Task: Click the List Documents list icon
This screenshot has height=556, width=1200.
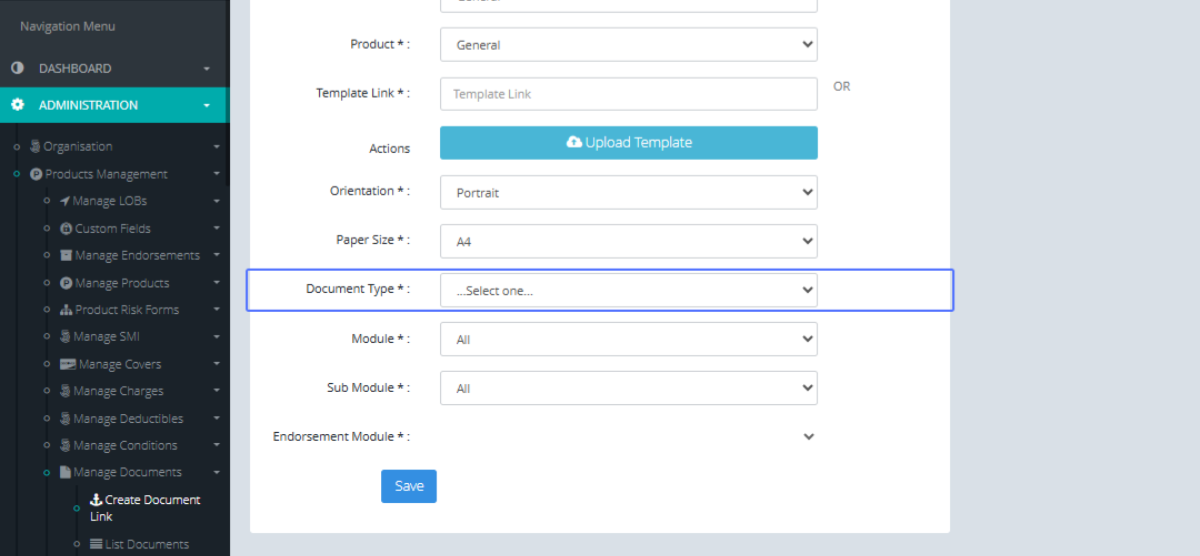Action: point(96,545)
